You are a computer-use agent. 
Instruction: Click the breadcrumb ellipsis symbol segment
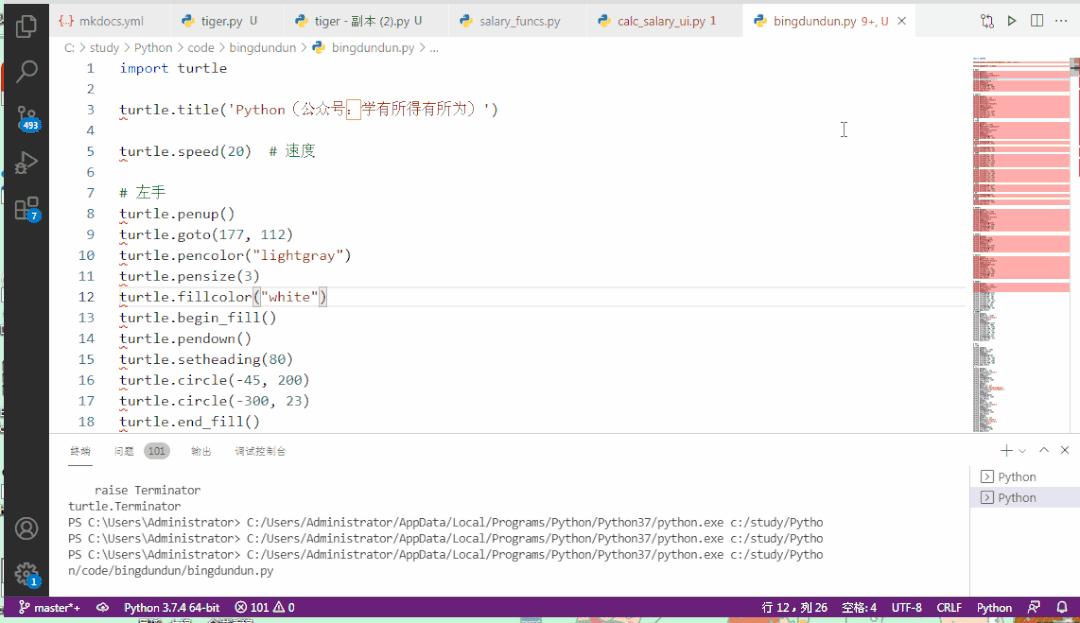click(x=434, y=48)
